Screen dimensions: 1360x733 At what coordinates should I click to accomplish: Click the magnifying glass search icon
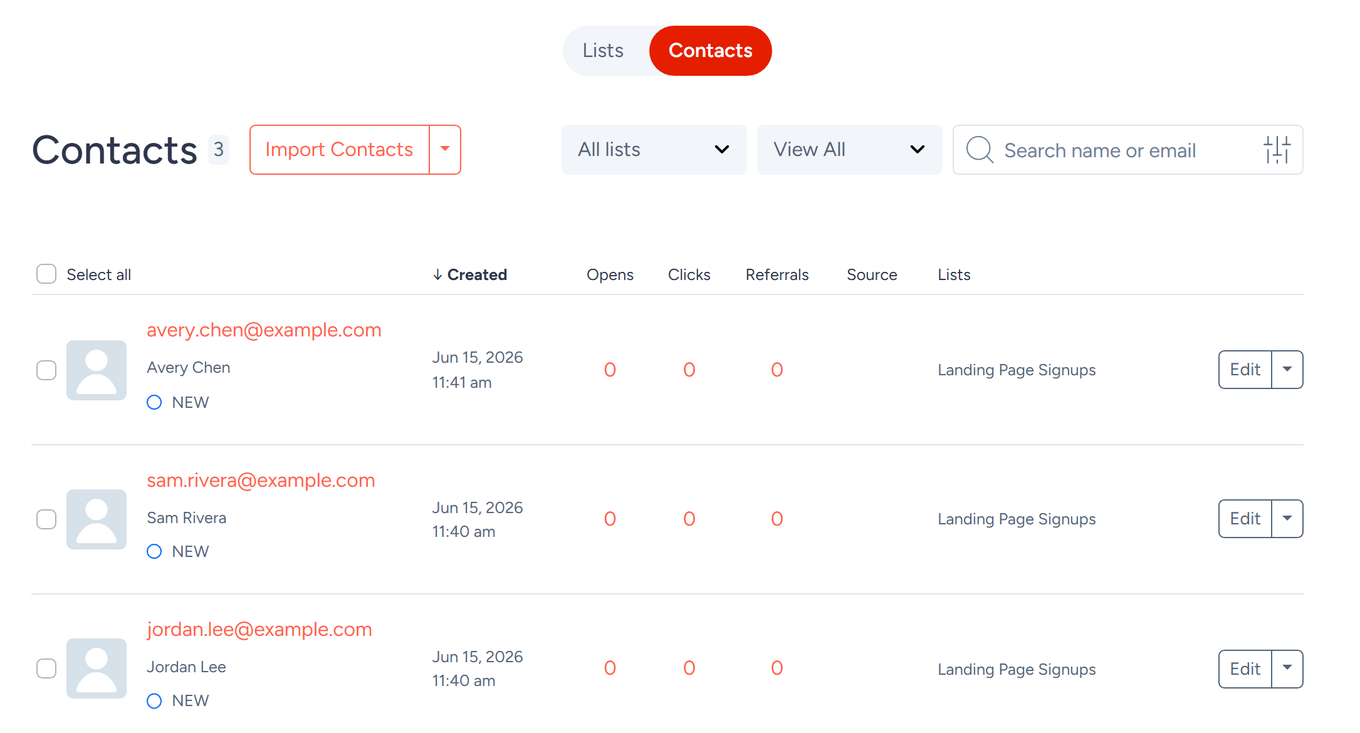tap(980, 150)
